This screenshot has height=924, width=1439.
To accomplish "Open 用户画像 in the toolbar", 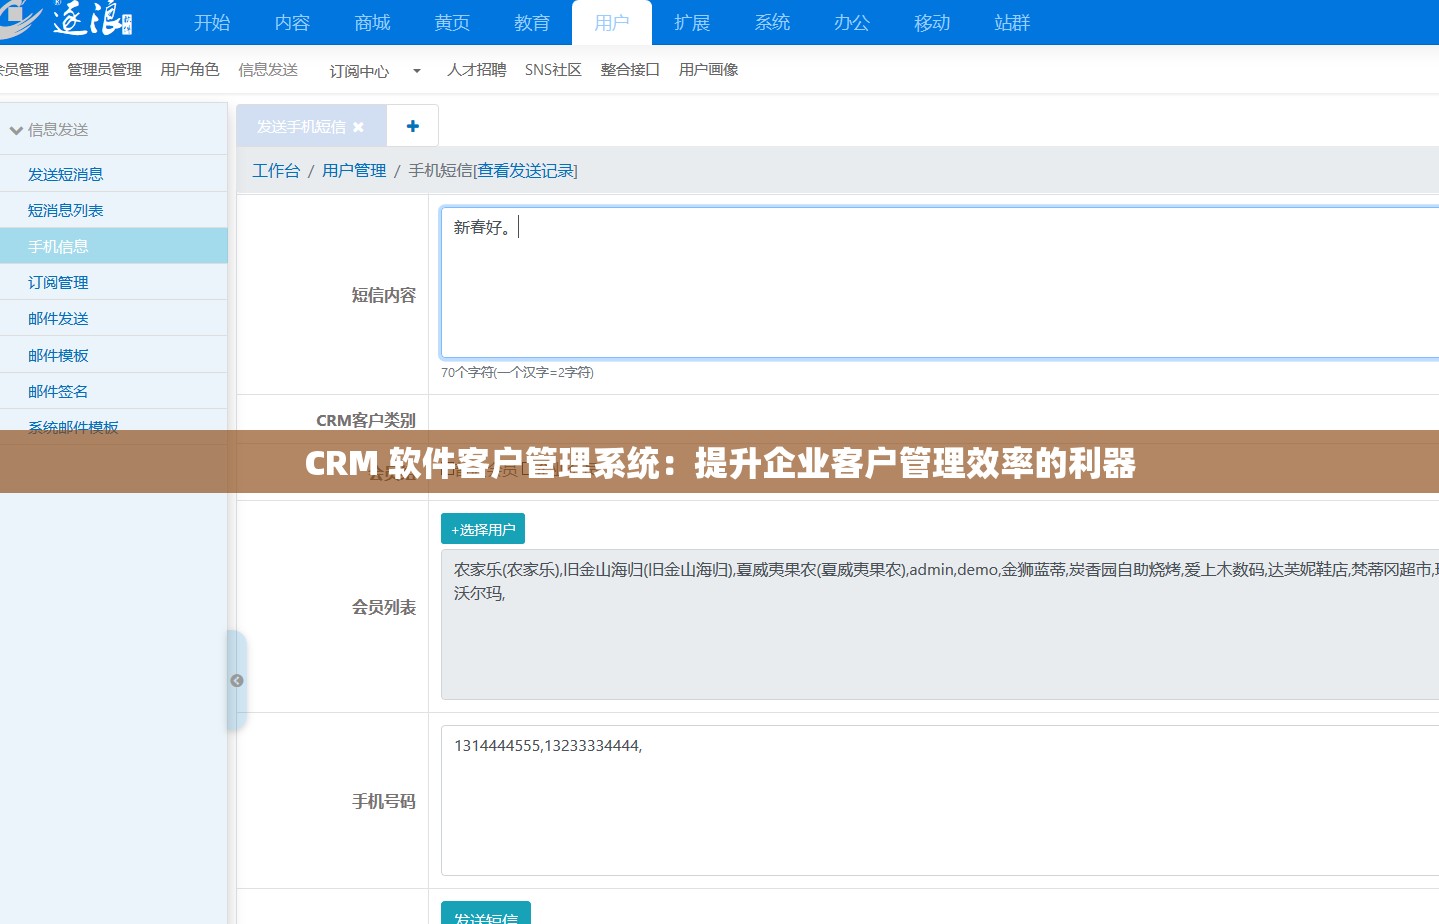I will point(708,69).
